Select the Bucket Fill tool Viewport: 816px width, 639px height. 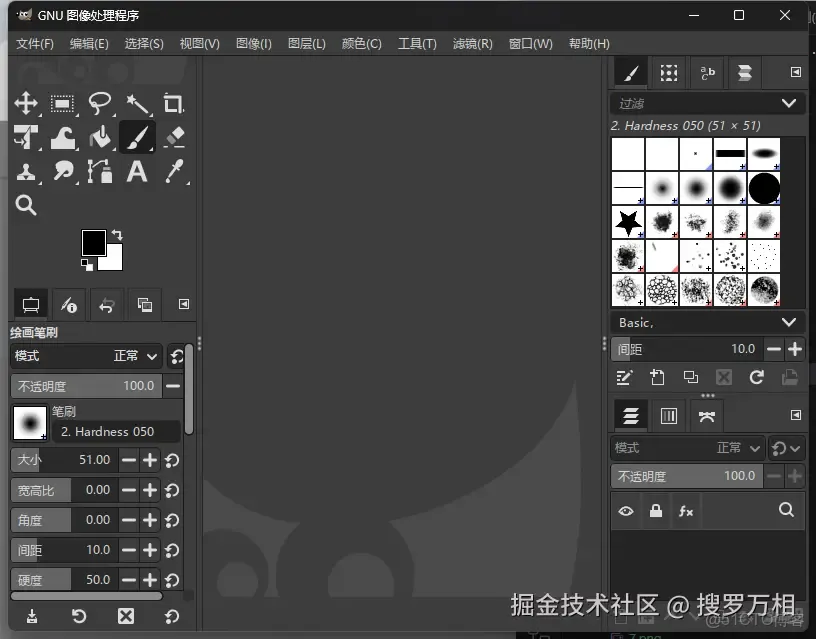[100, 137]
